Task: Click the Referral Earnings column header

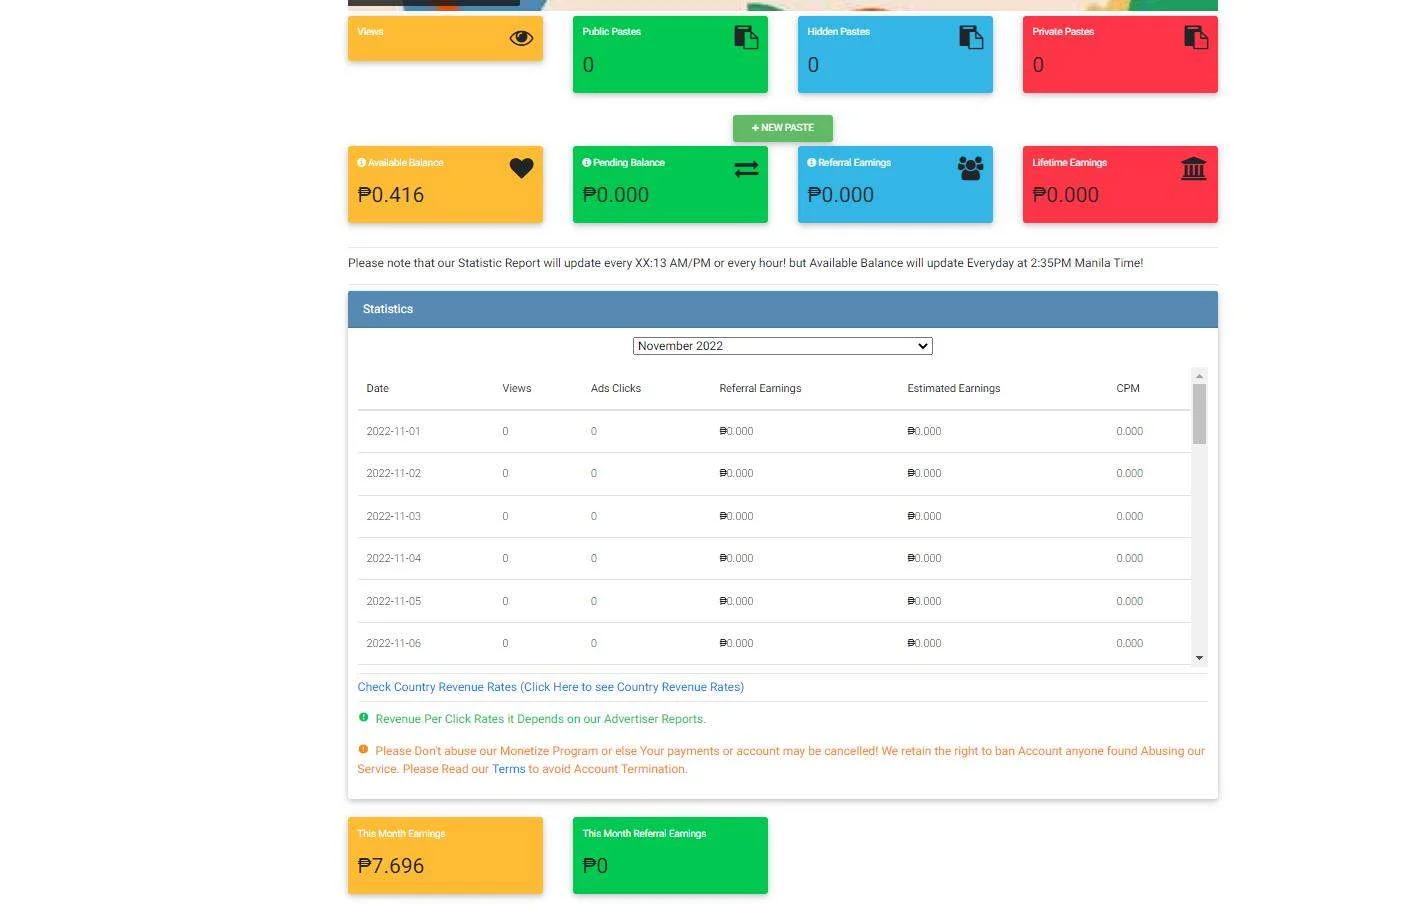Action: click(760, 388)
